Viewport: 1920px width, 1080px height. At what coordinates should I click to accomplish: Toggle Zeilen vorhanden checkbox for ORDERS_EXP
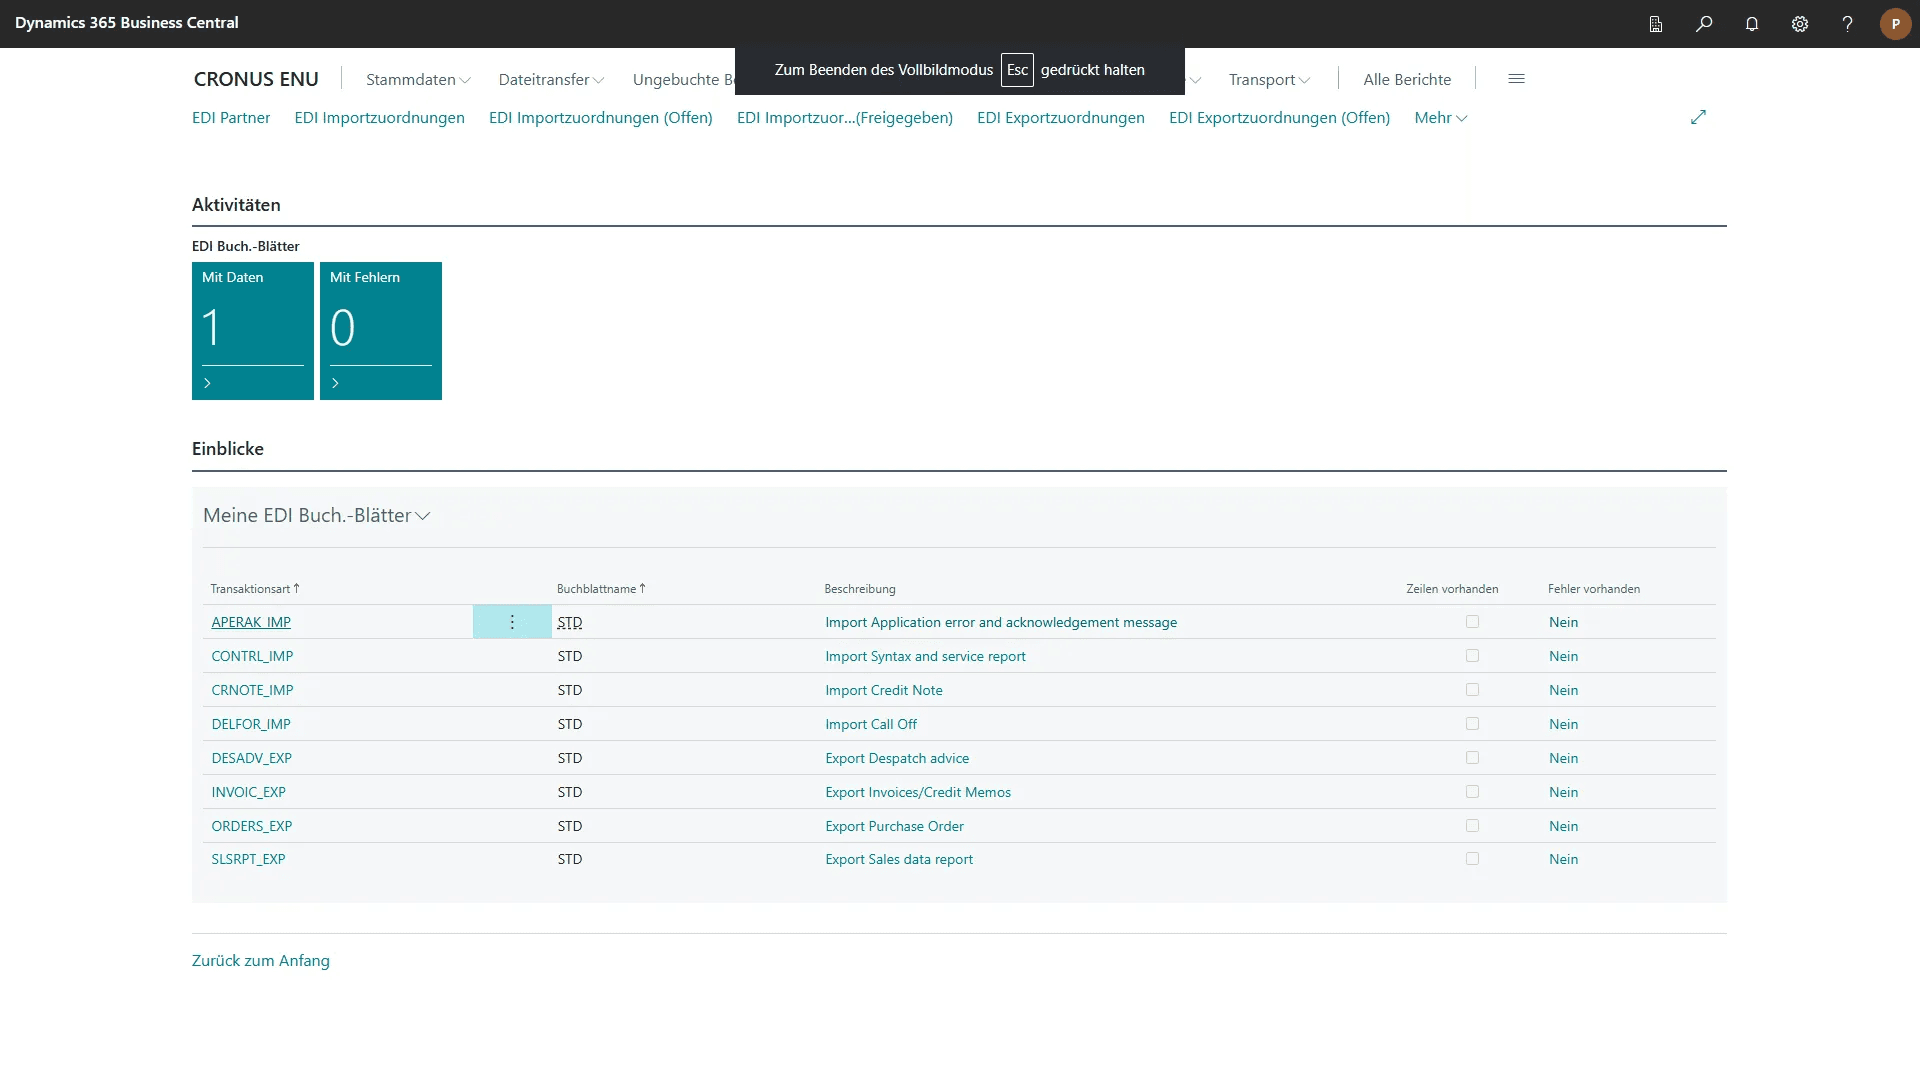(x=1472, y=826)
